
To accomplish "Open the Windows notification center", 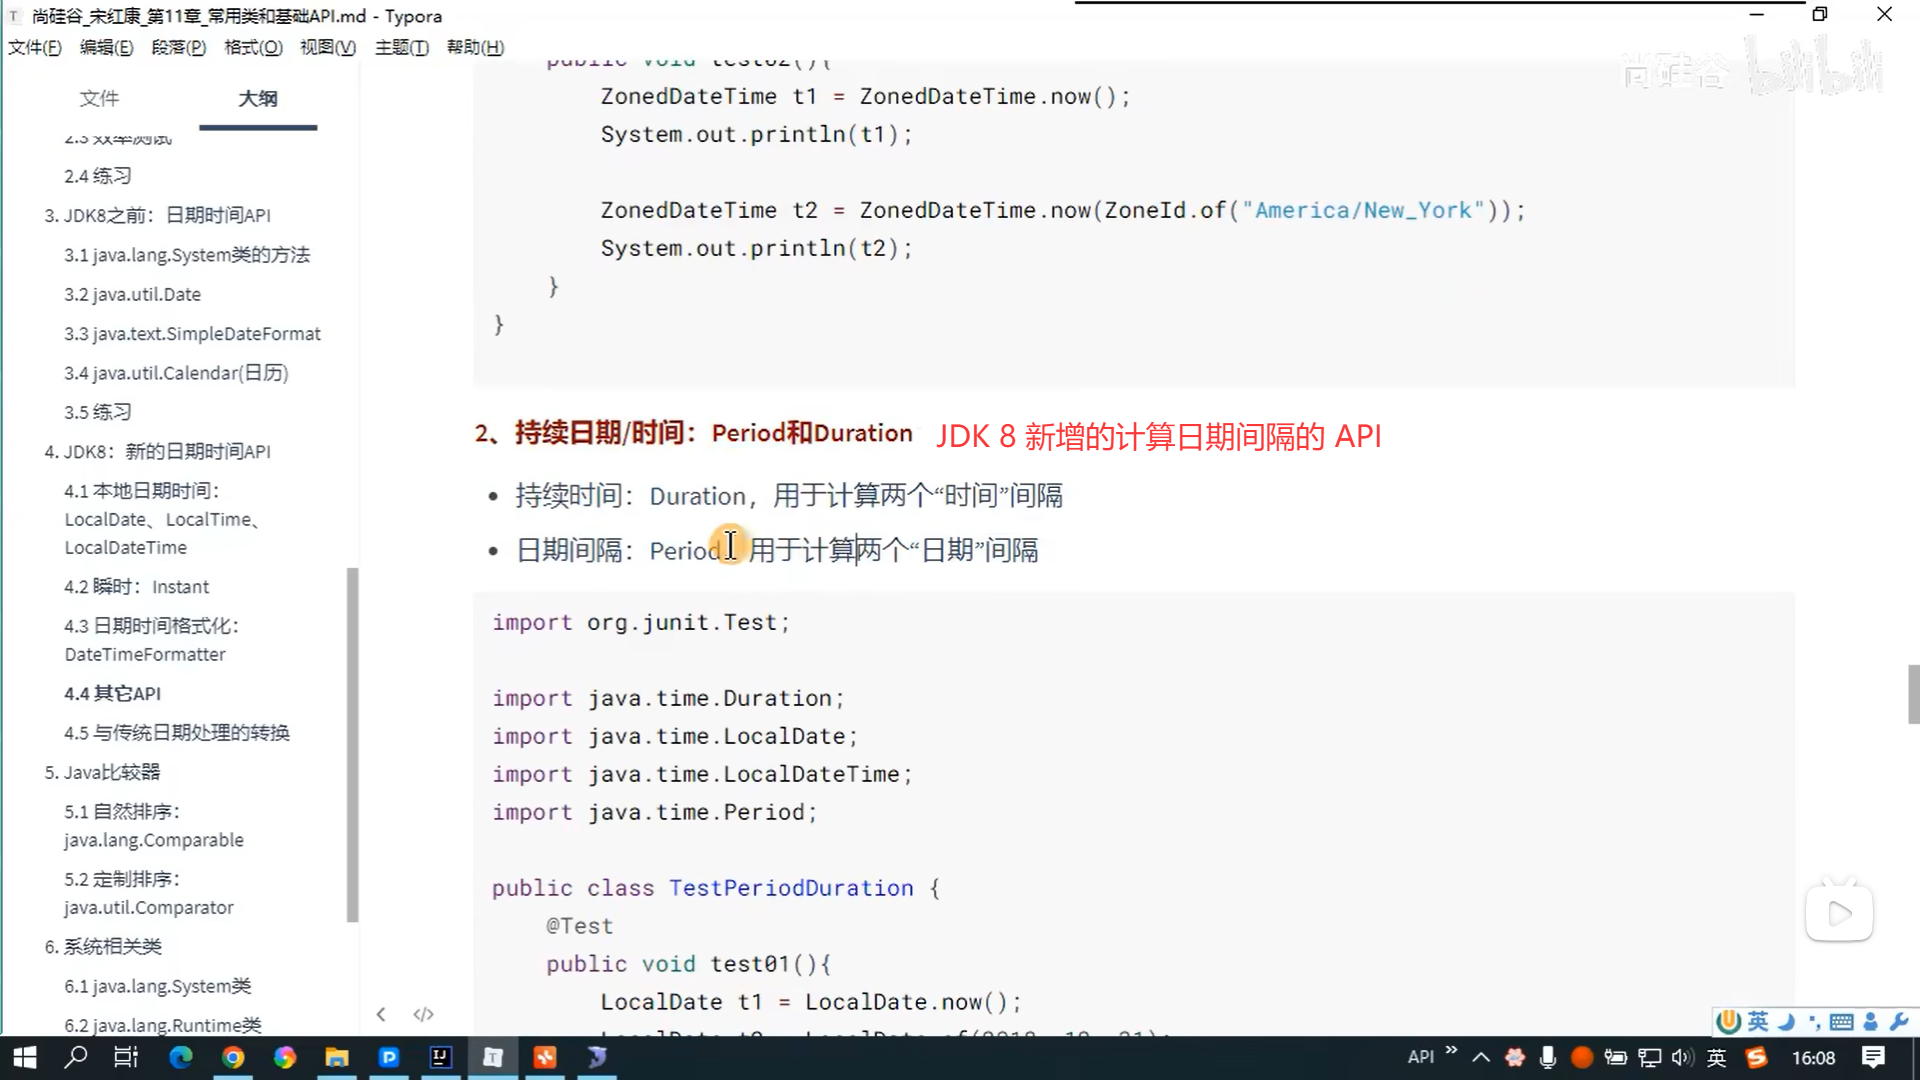I will click(x=1873, y=1057).
